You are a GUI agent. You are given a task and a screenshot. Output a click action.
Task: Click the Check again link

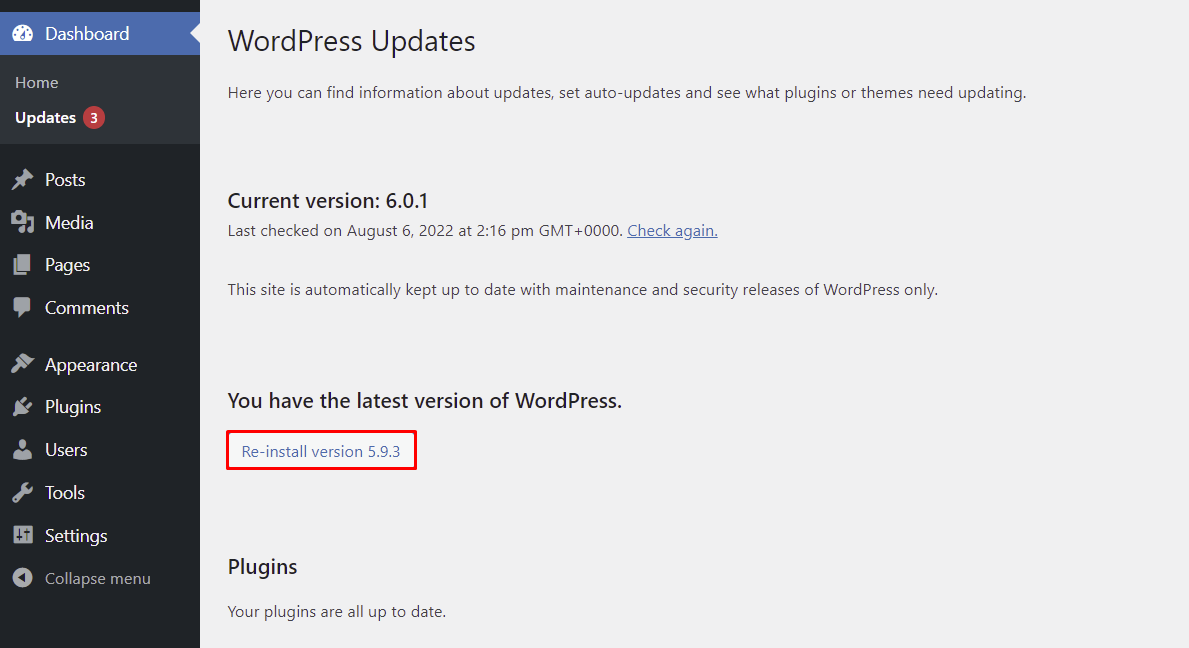[672, 230]
